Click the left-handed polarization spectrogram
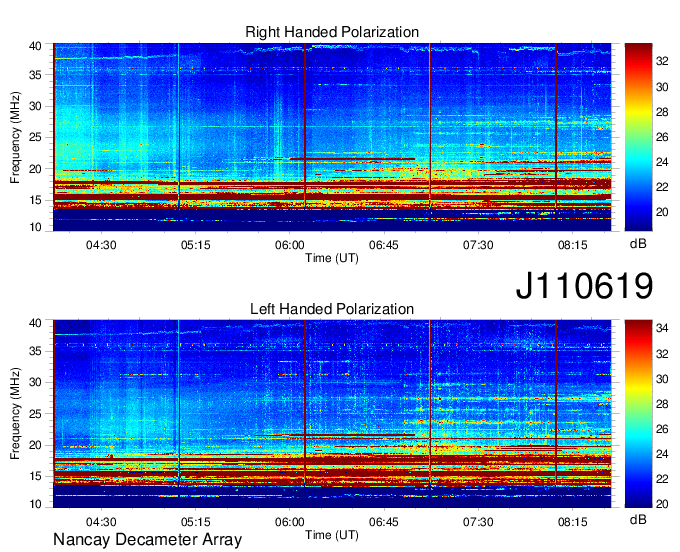680x552 pixels. [x=332, y=414]
